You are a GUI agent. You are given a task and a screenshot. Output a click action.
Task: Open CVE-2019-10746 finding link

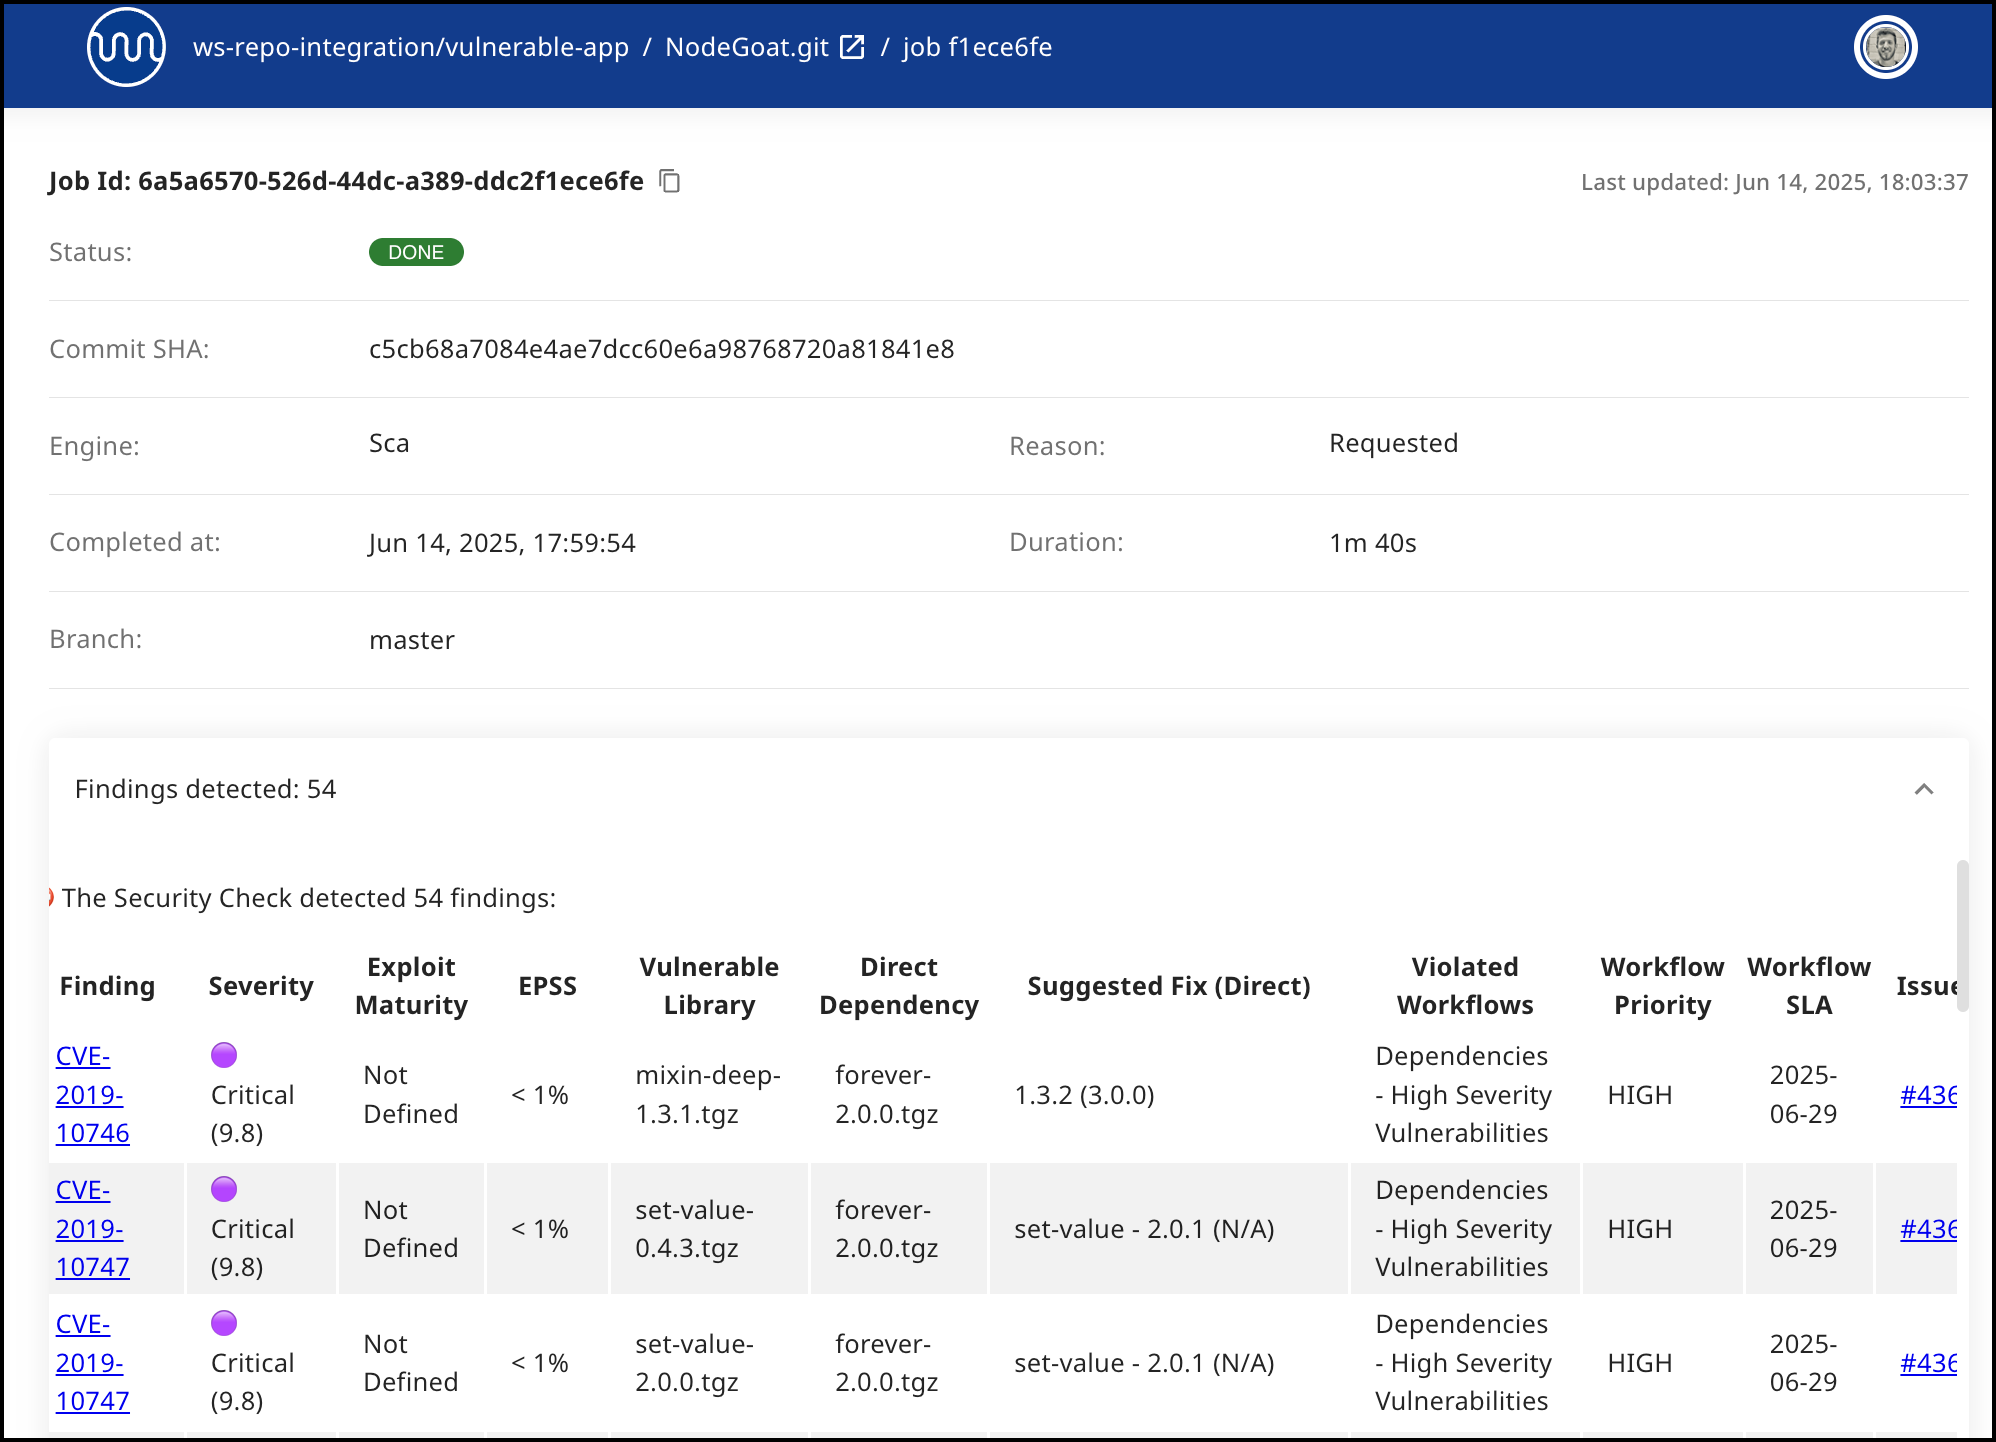tap(91, 1094)
